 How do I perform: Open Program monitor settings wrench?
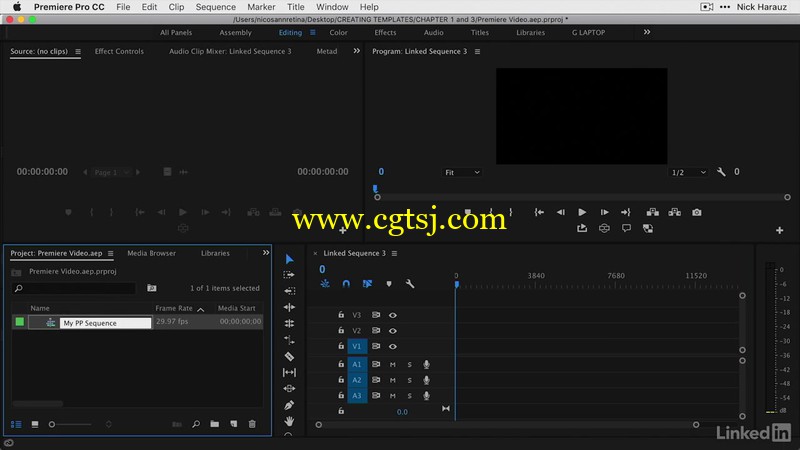[721, 172]
